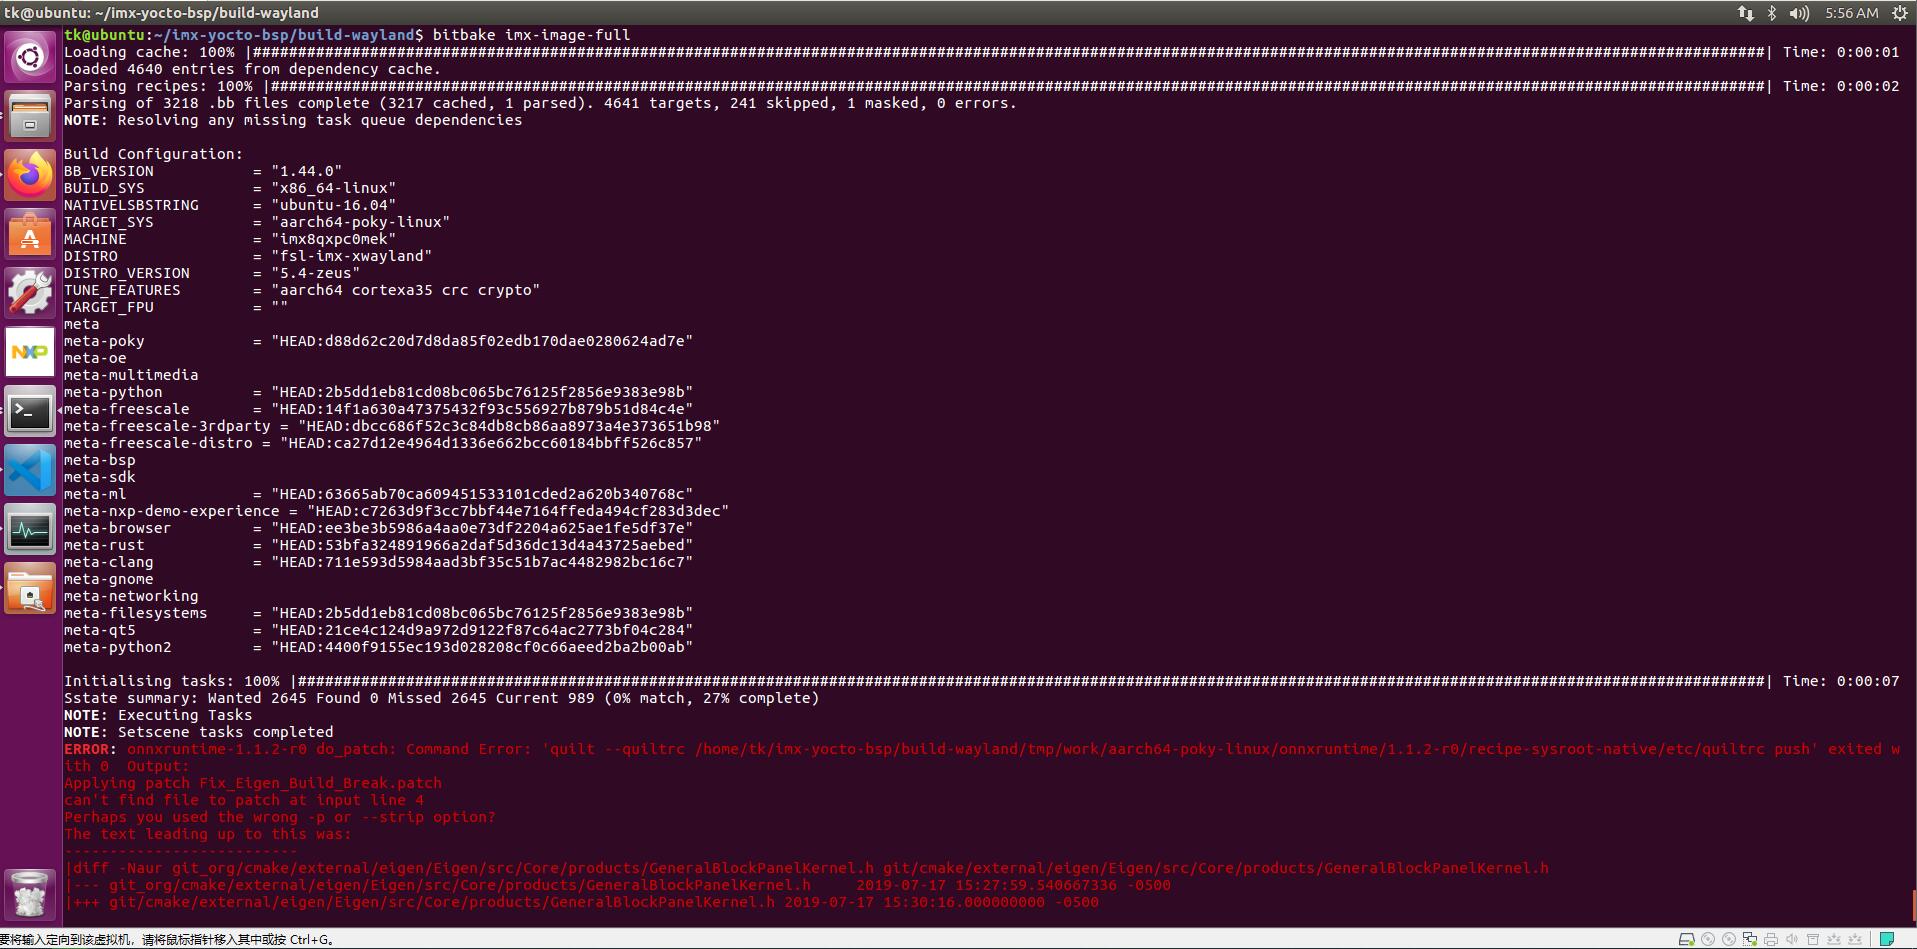Toggle the virtual network adapter in the status bar
This screenshot has height=949, width=1917.
click(x=1749, y=938)
